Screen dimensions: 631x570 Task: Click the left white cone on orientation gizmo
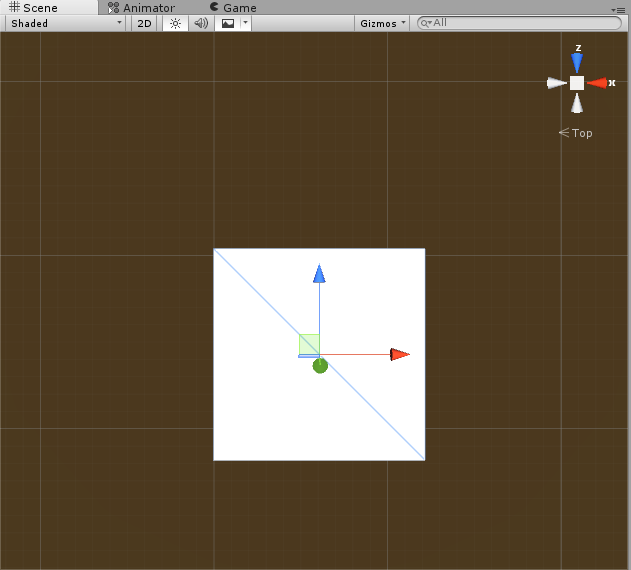(556, 83)
